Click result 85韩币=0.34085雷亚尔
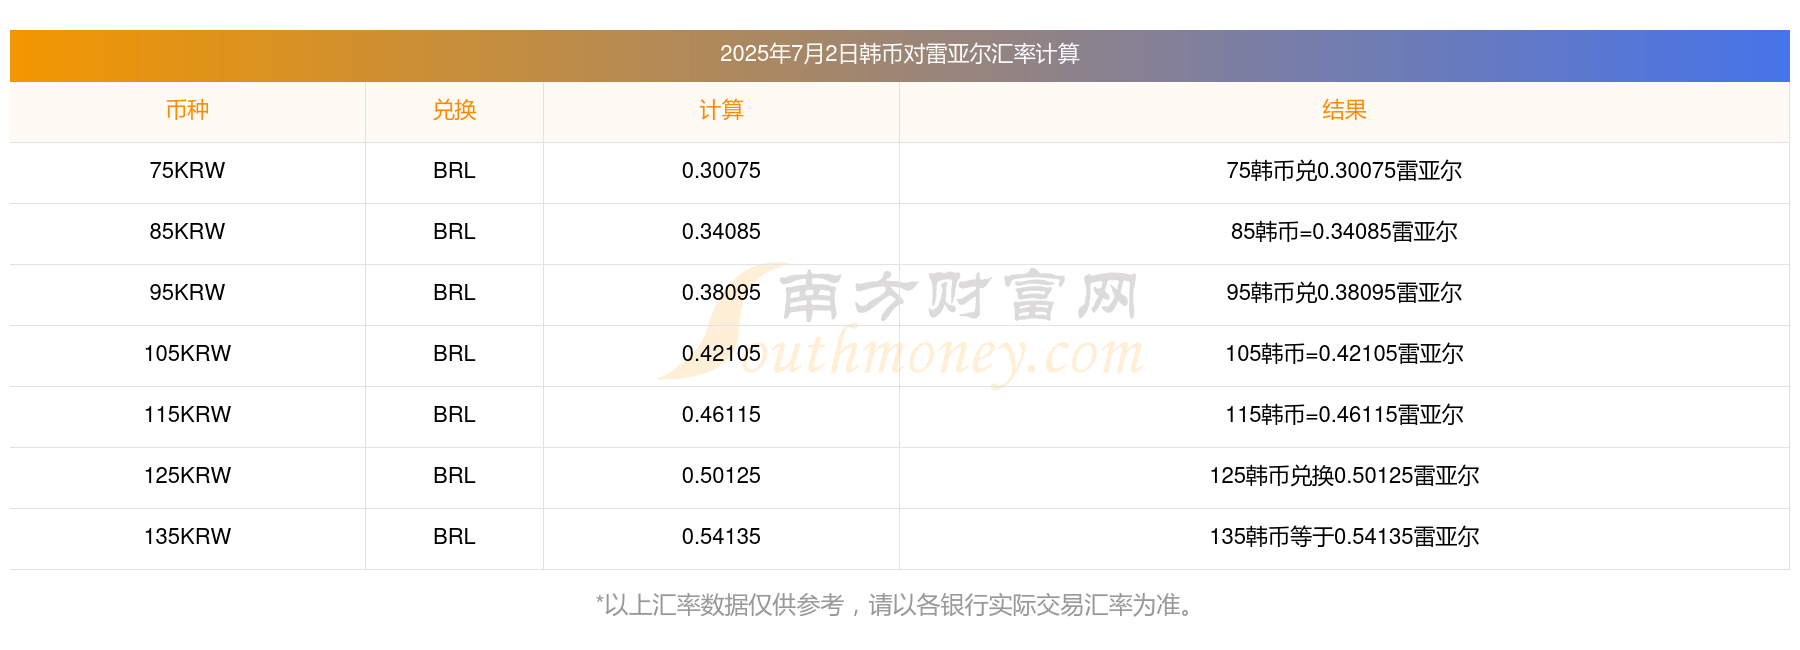Screen dimensions: 1800x650 [x=1344, y=232]
